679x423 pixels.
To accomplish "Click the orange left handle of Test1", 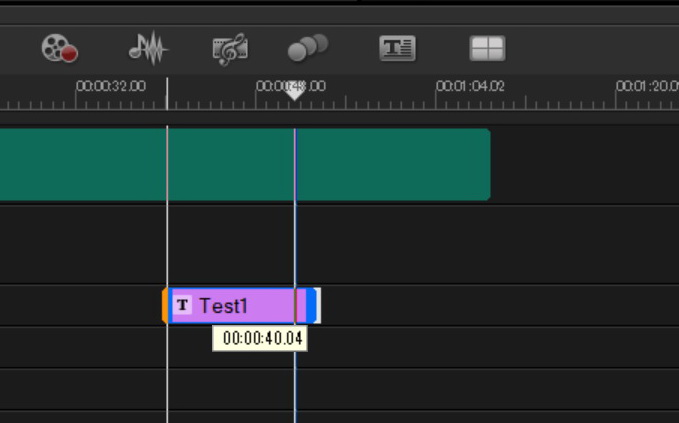I will [x=165, y=306].
